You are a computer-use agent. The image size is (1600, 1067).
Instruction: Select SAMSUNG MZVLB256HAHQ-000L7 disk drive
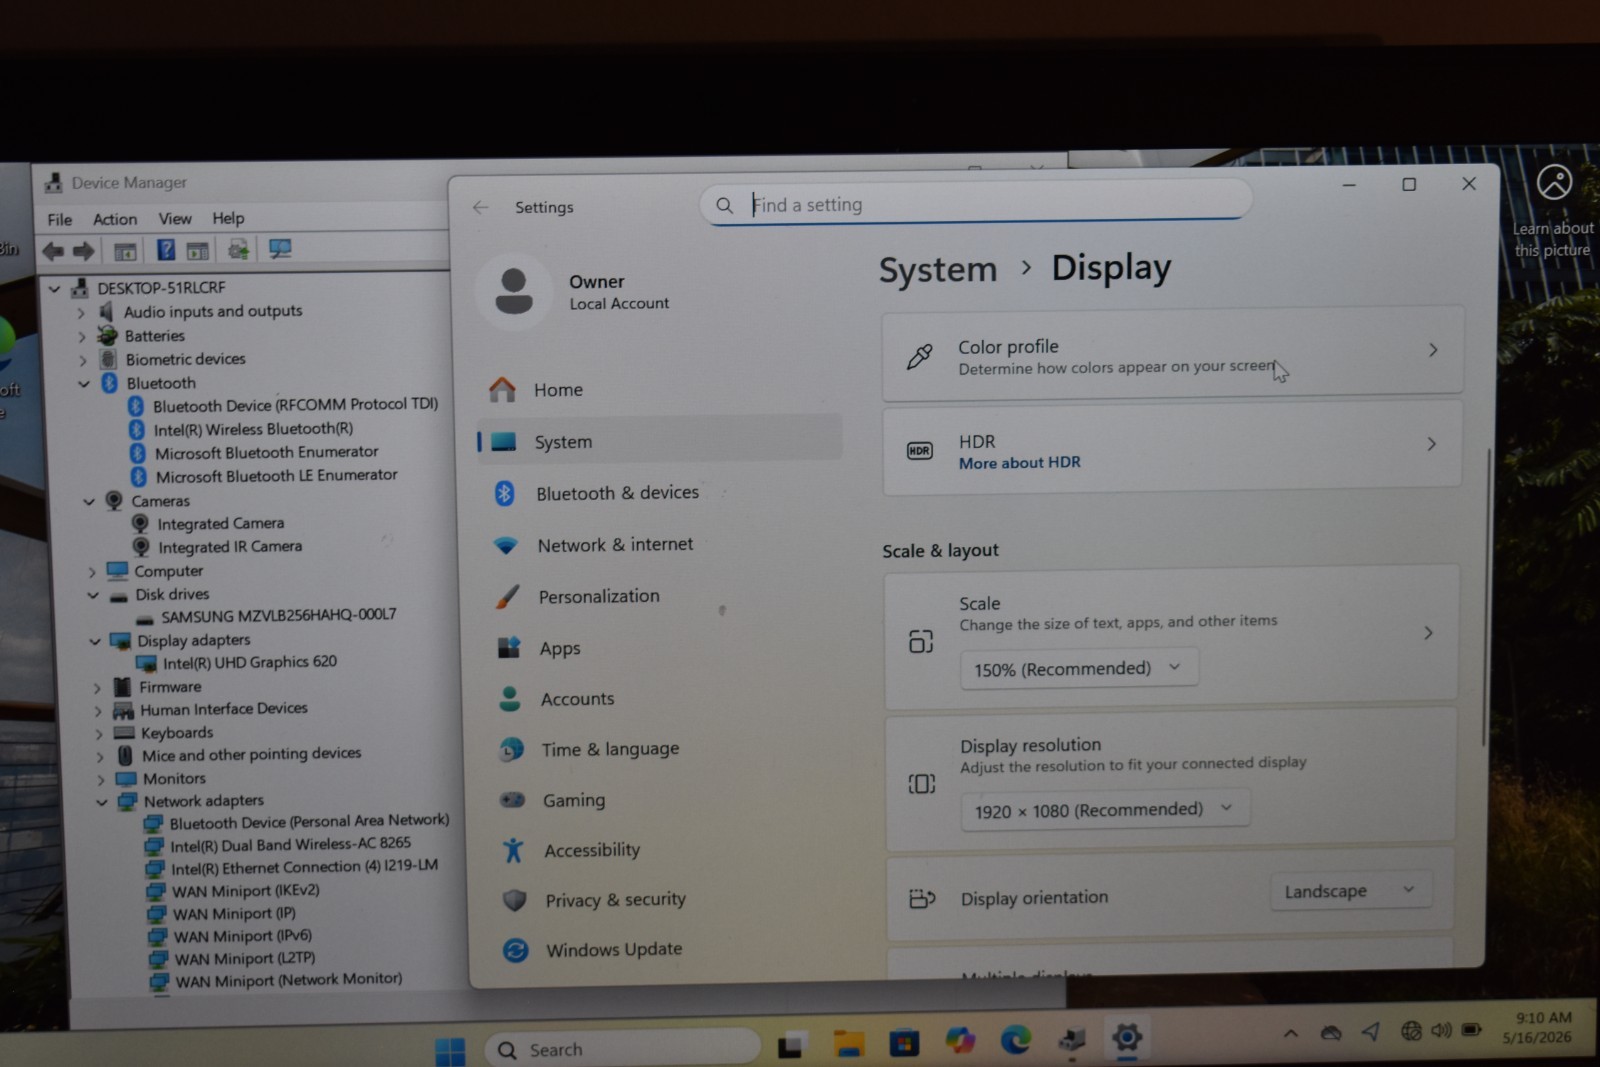(278, 616)
